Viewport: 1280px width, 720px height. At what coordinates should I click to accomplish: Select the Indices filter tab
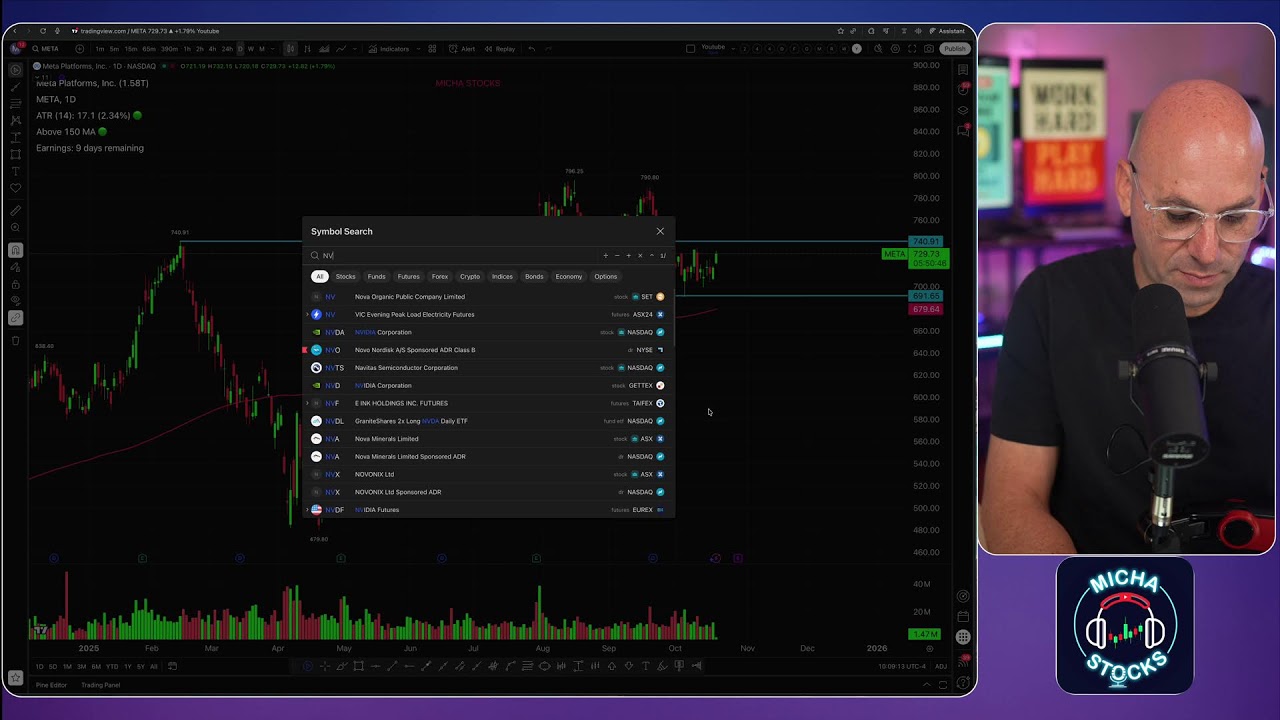click(x=502, y=276)
